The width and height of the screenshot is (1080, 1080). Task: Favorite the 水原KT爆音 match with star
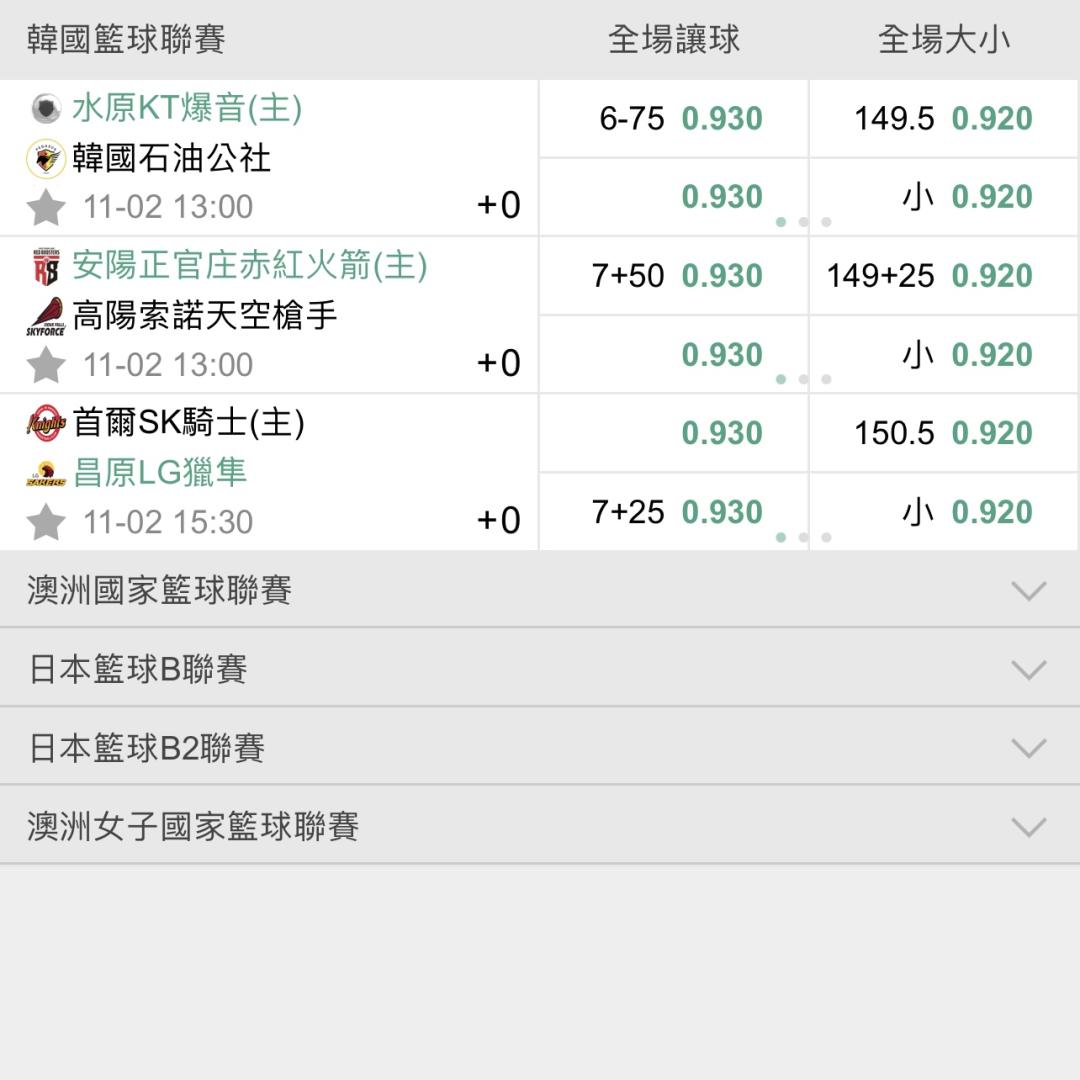[46, 208]
